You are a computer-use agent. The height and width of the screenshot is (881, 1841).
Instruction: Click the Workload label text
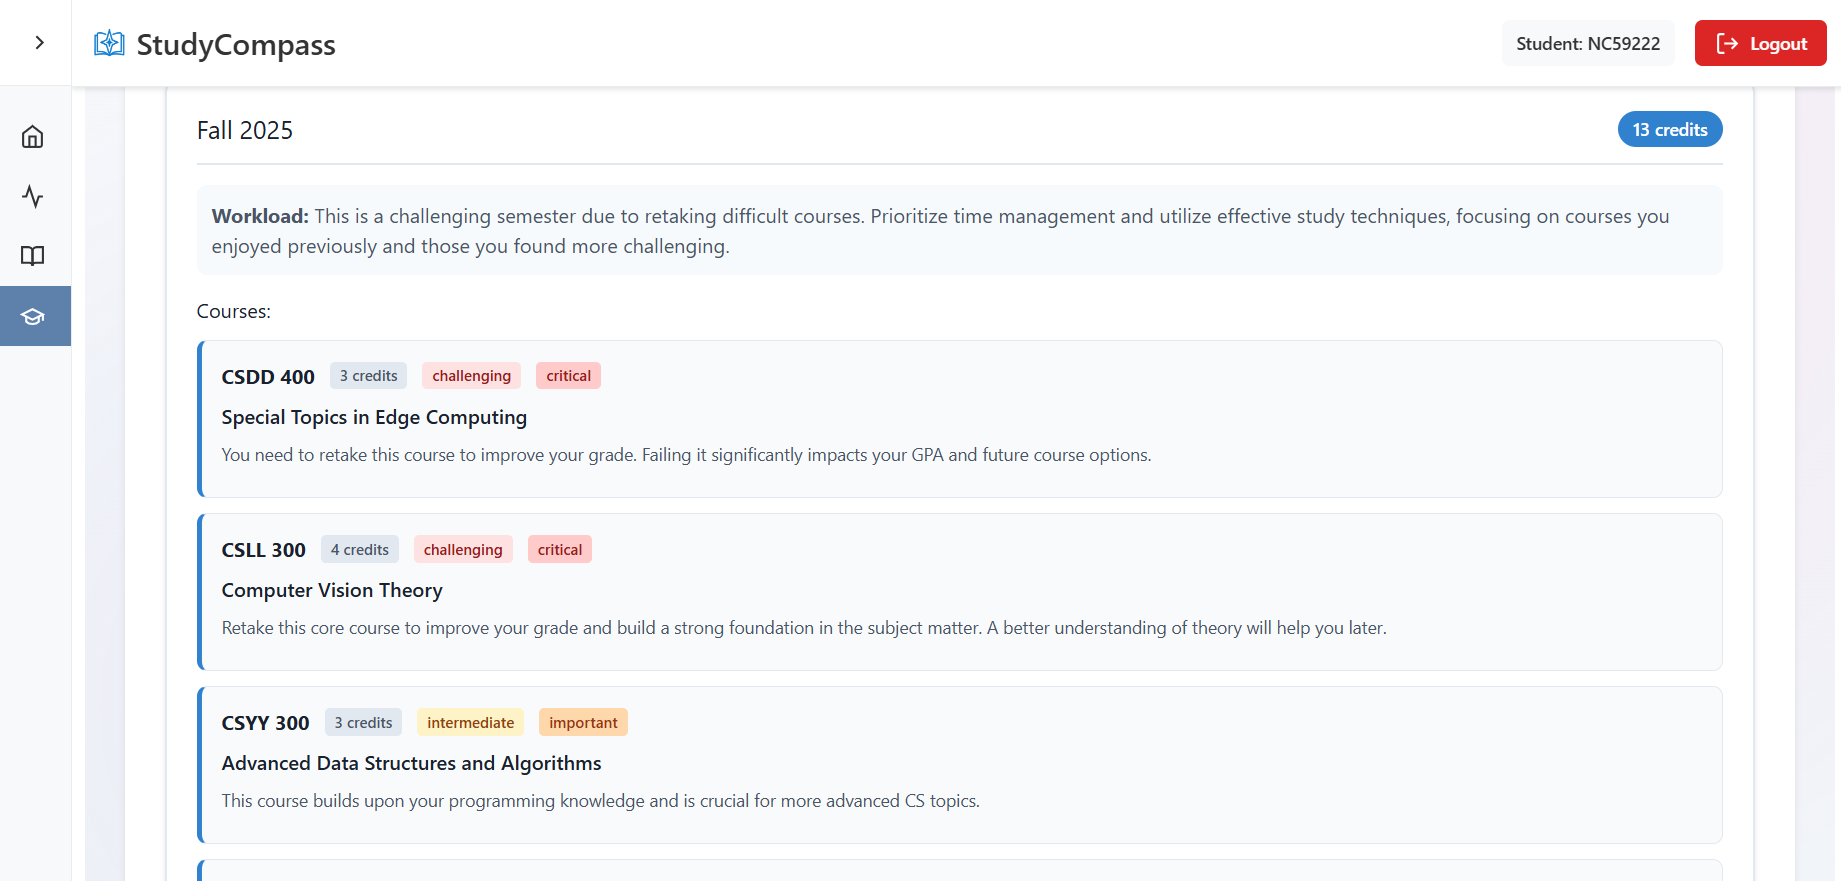(260, 216)
